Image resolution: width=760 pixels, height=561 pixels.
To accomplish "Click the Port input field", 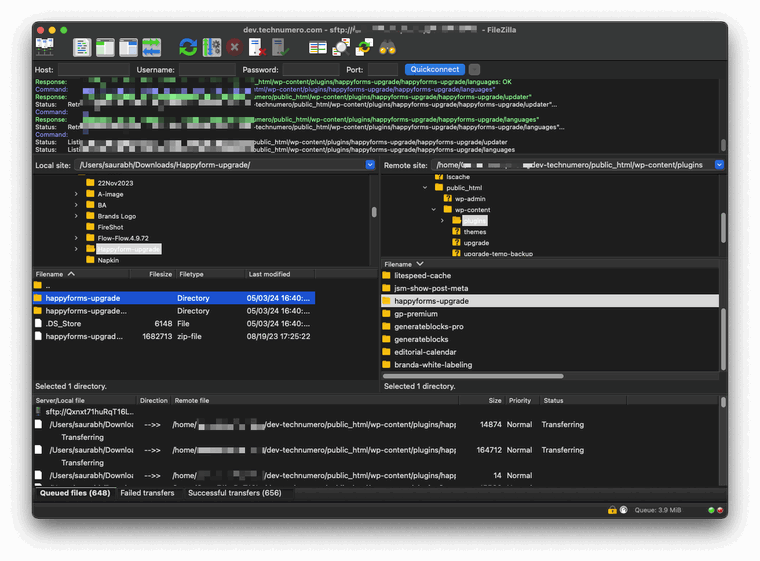I will 383,69.
